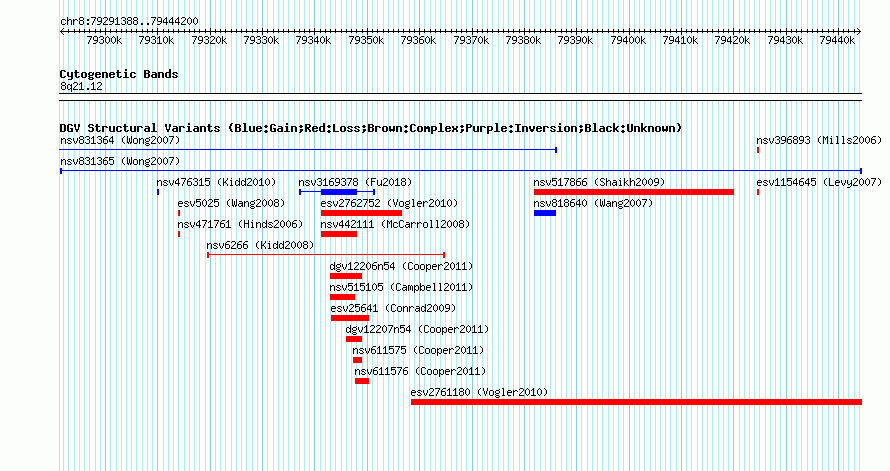This screenshot has width=890, height=471.
Task: Click the tiny red nsv471761 marker
Action: pyautogui.click(x=179, y=234)
